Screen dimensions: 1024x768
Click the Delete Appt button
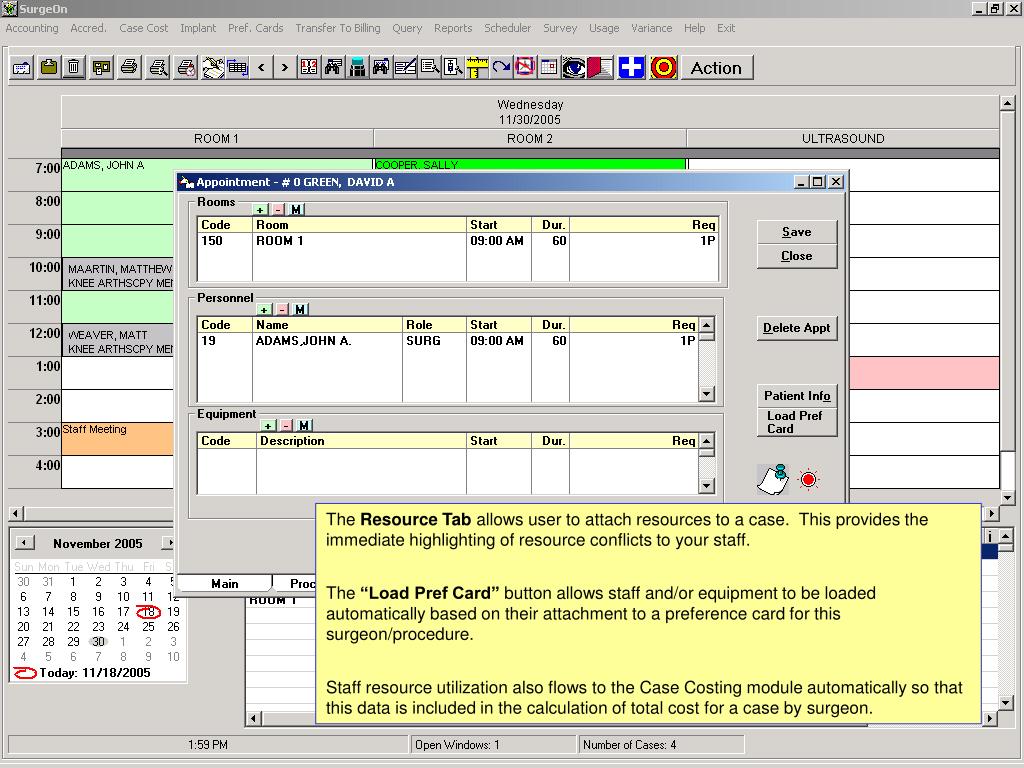click(797, 328)
